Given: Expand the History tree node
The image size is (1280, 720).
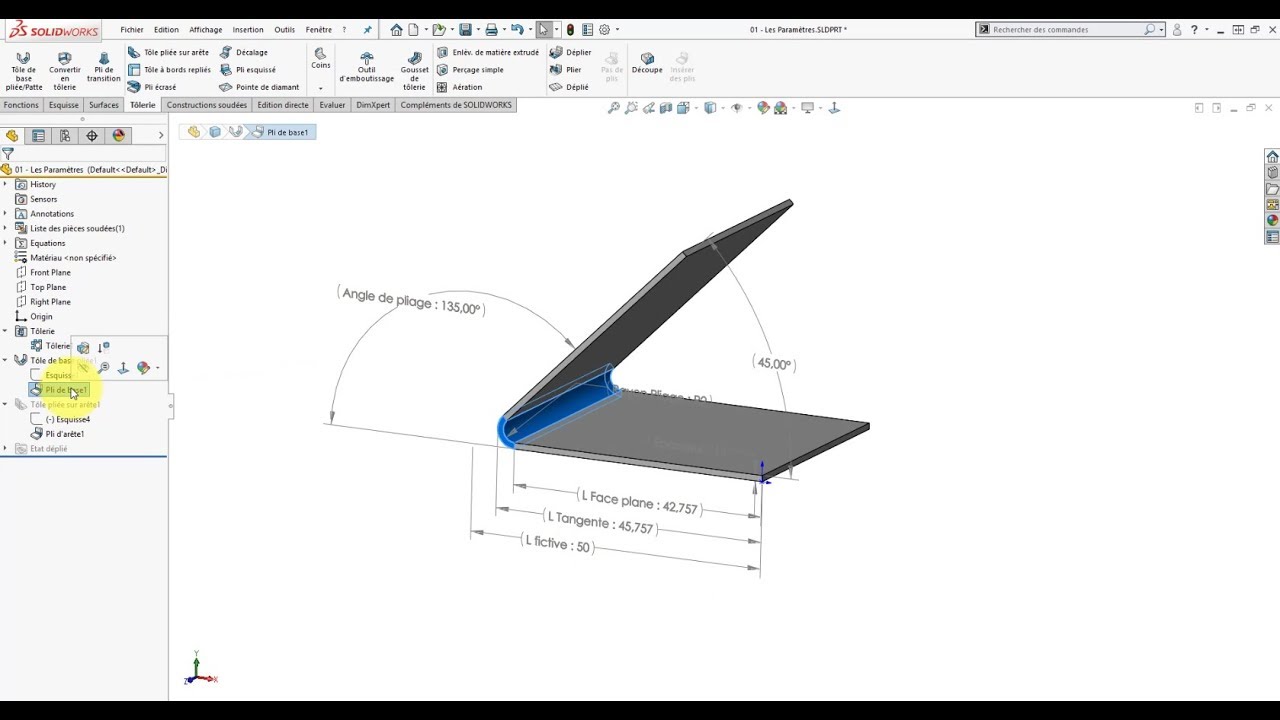Looking at the screenshot, I should click(5, 184).
